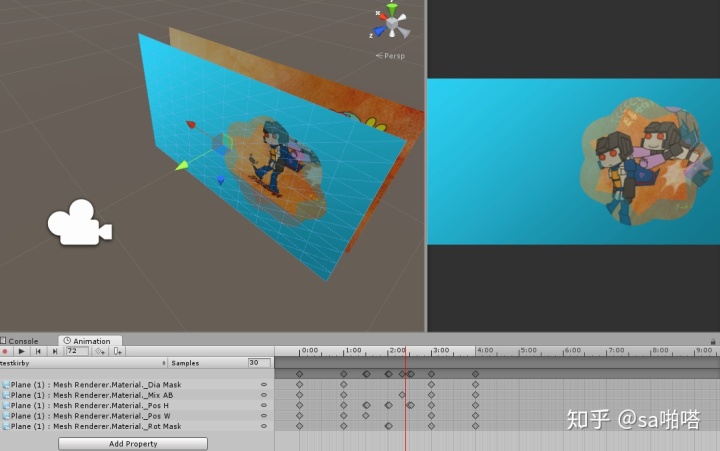Click the material icon beside _Dia Mask
720x451 pixels.
(6, 384)
